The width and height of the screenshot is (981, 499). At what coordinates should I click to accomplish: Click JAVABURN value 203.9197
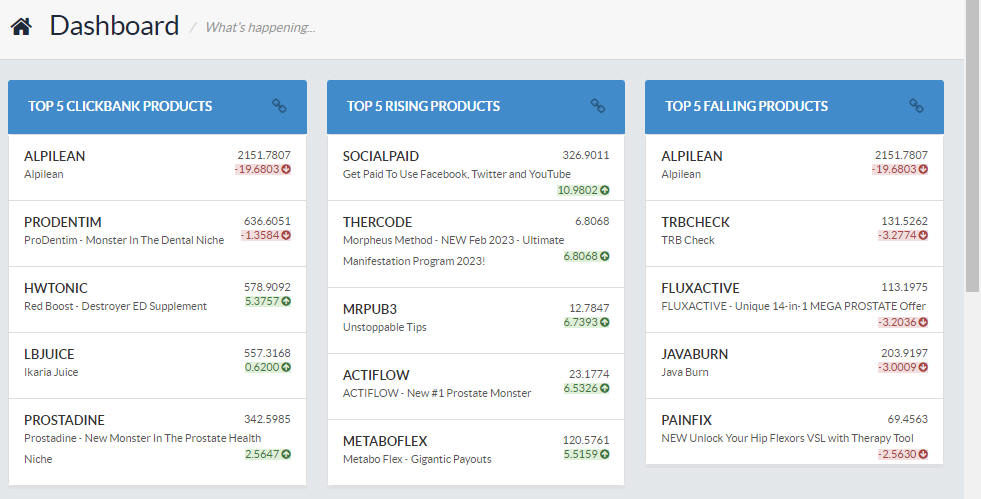point(904,353)
